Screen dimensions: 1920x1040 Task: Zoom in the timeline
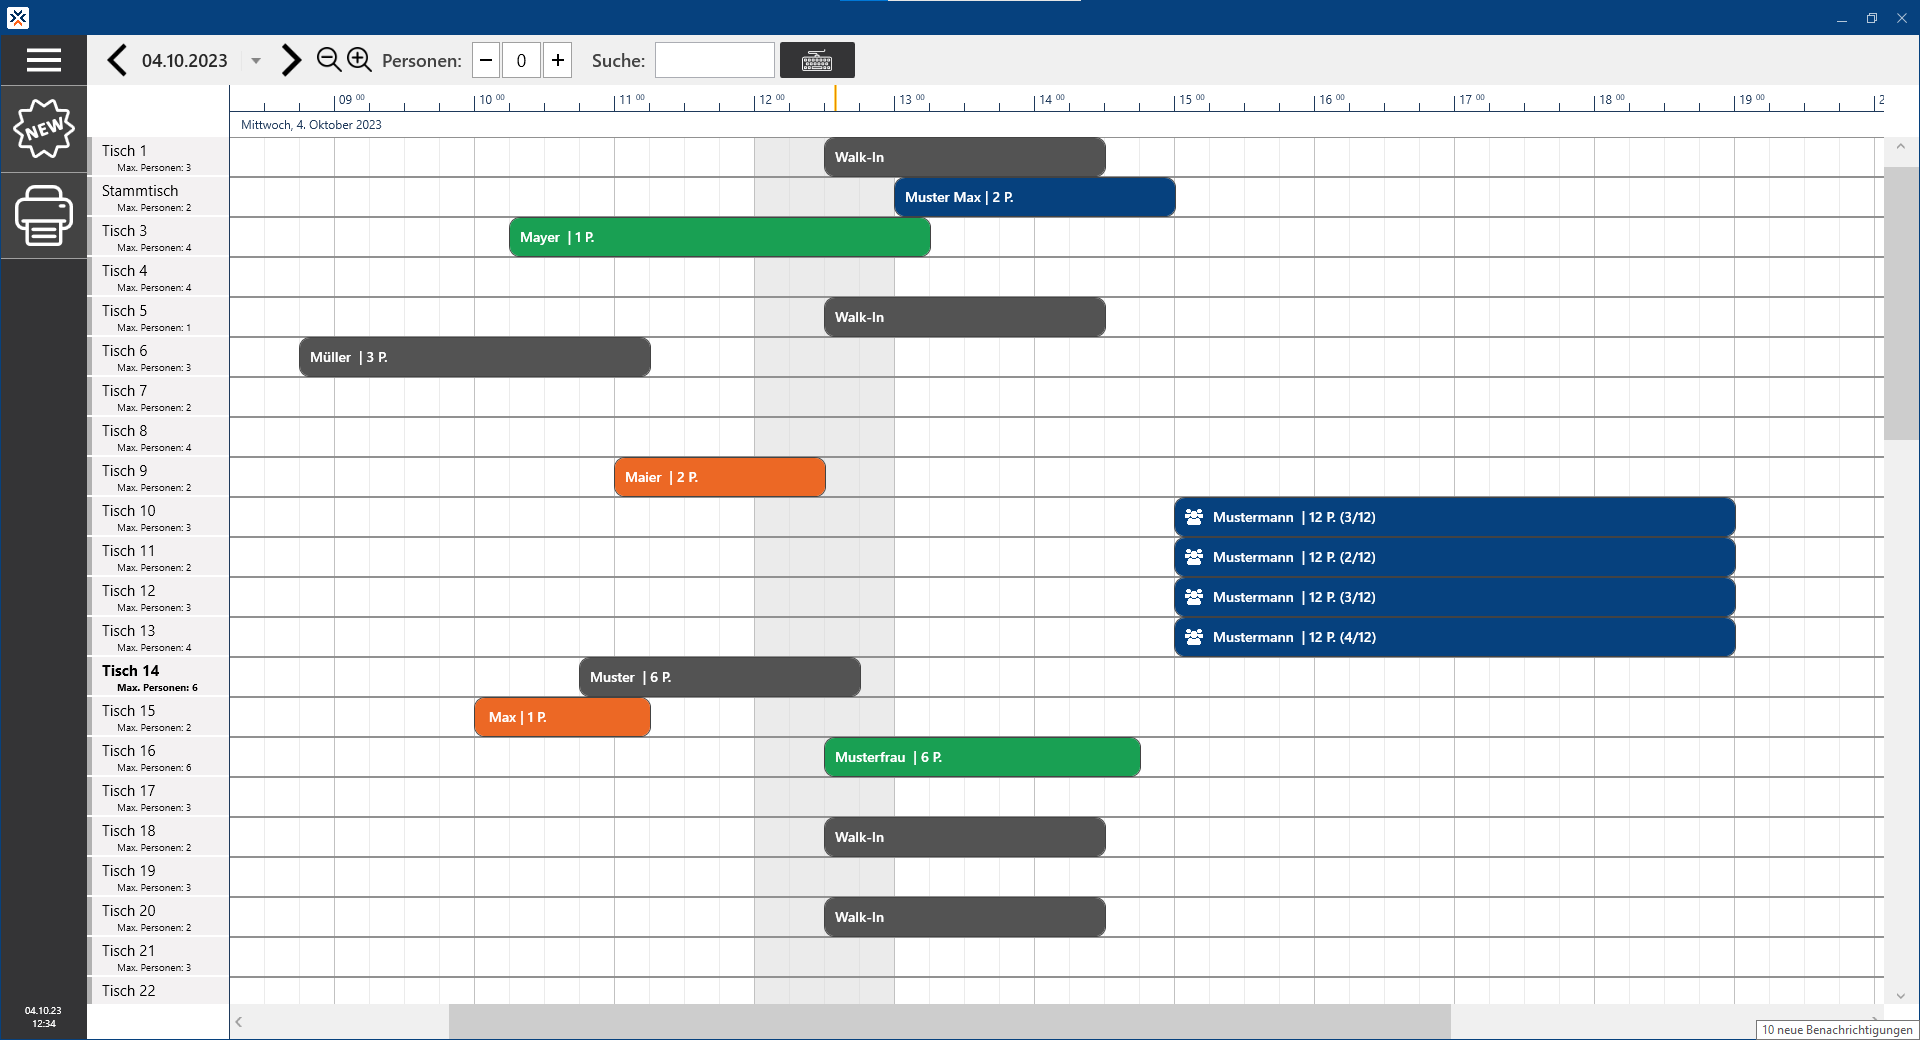[x=359, y=60]
